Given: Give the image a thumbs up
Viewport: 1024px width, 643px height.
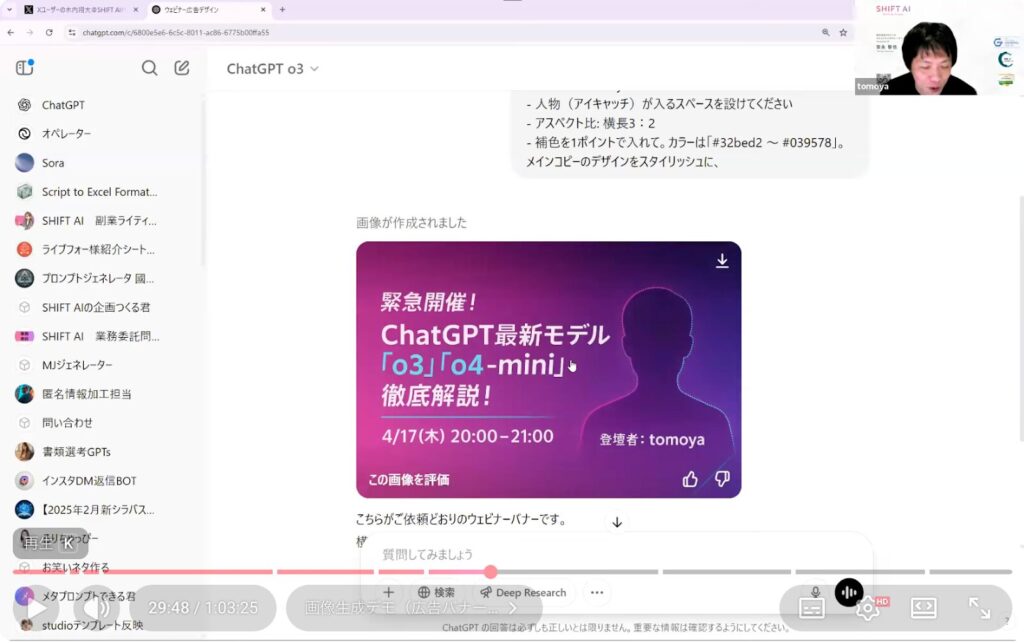Looking at the screenshot, I should pyautogui.click(x=690, y=479).
